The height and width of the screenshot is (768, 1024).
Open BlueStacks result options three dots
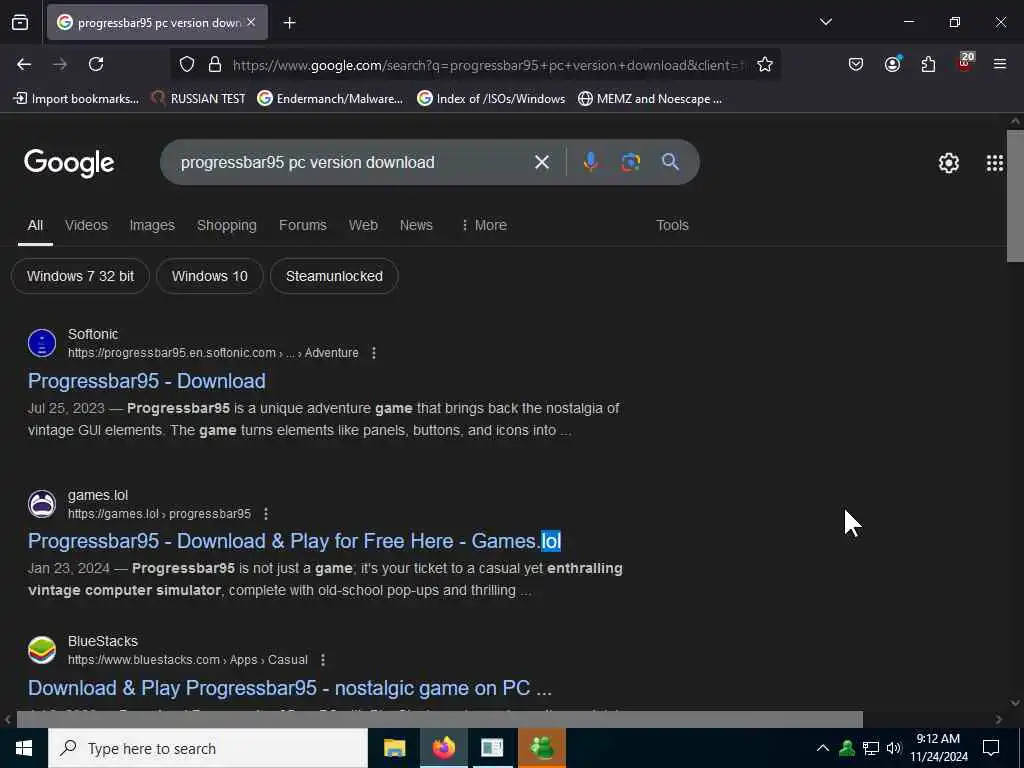[x=323, y=660]
